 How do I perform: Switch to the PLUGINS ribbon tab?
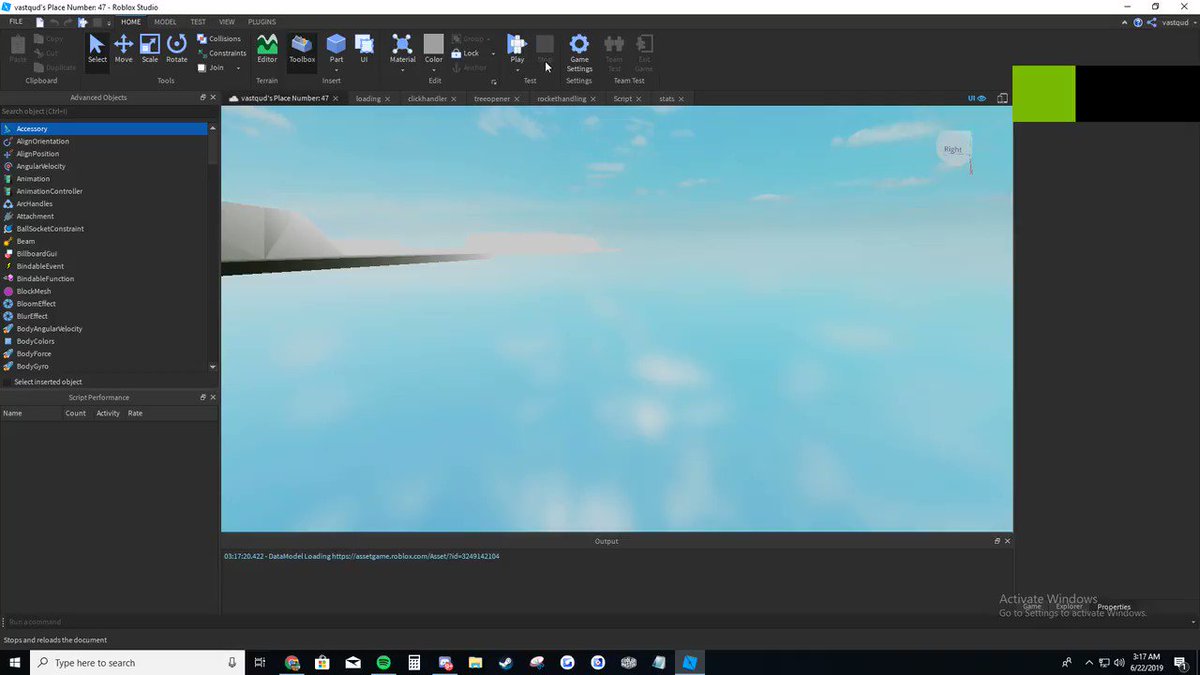tap(262, 21)
